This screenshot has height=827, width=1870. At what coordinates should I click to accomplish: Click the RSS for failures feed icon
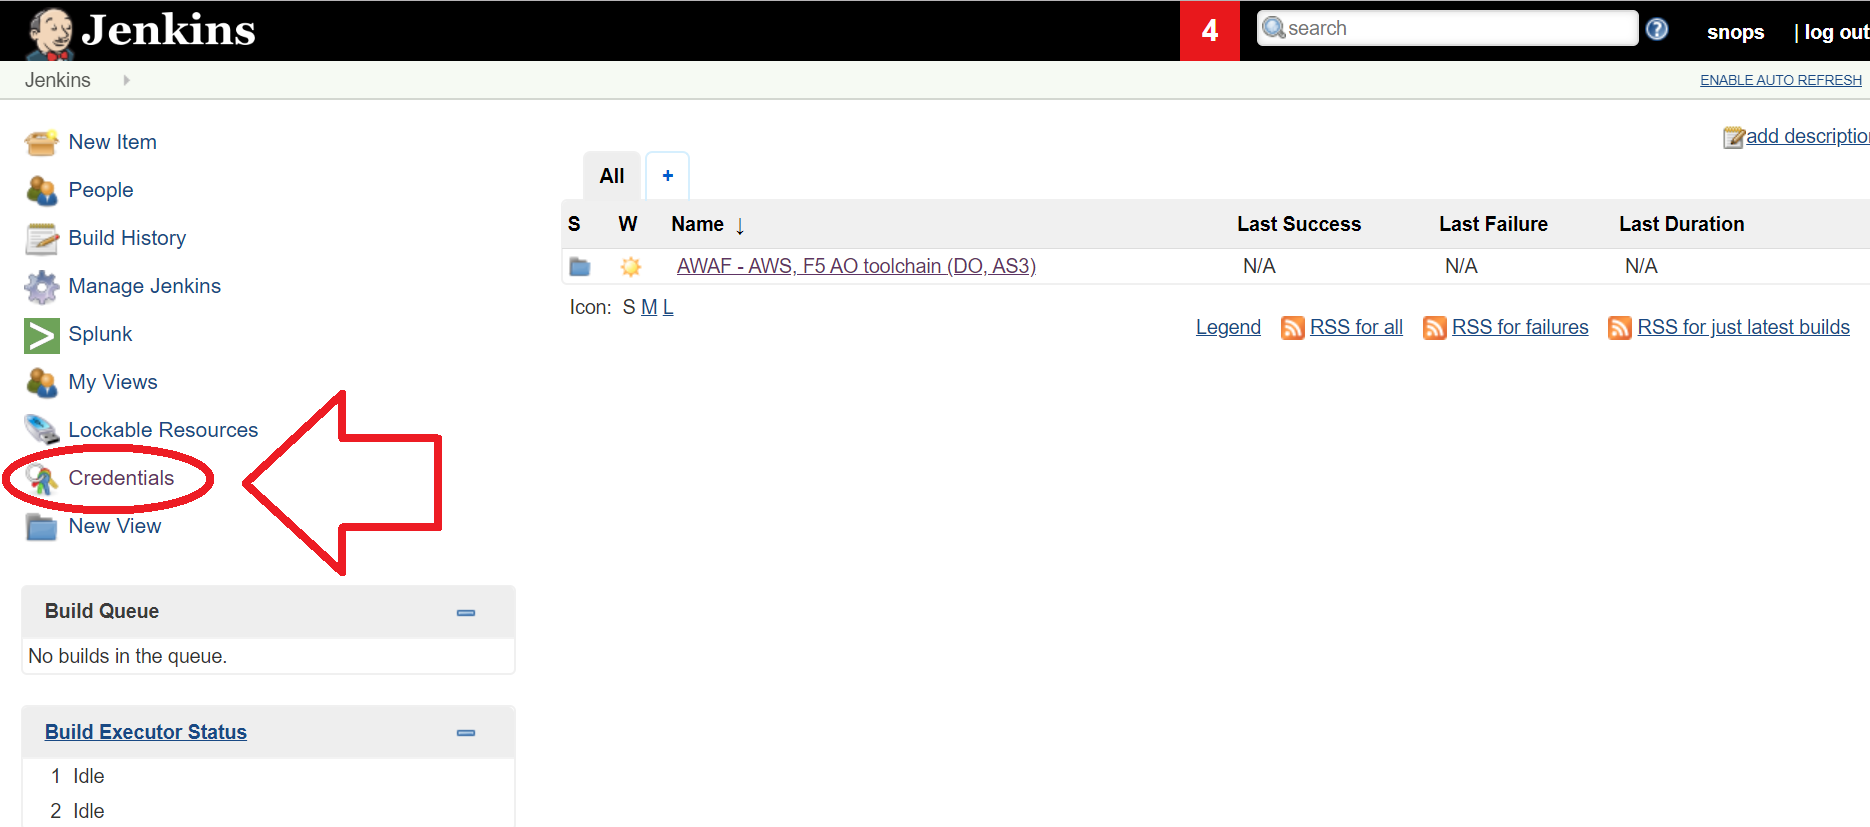pyautogui.click(x=1435, y=328)
